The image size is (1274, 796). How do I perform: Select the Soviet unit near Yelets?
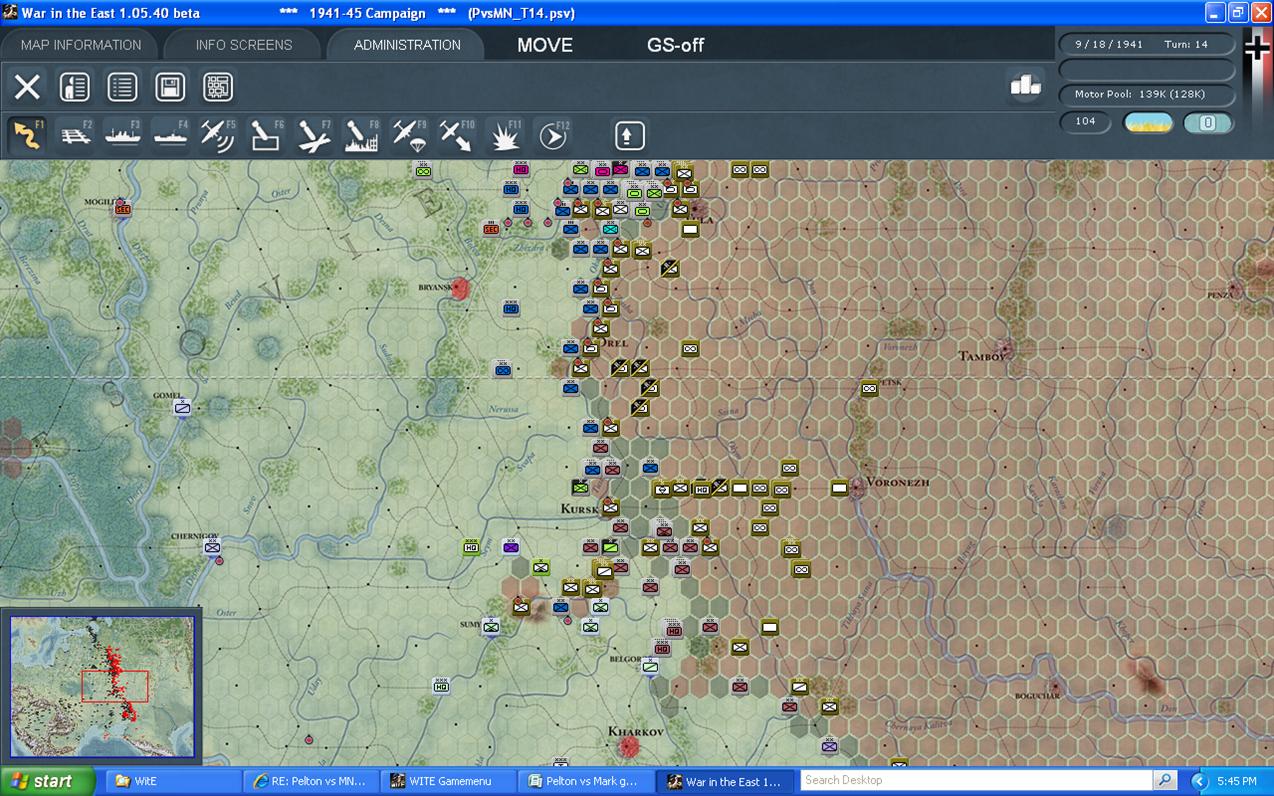[870, 388]
